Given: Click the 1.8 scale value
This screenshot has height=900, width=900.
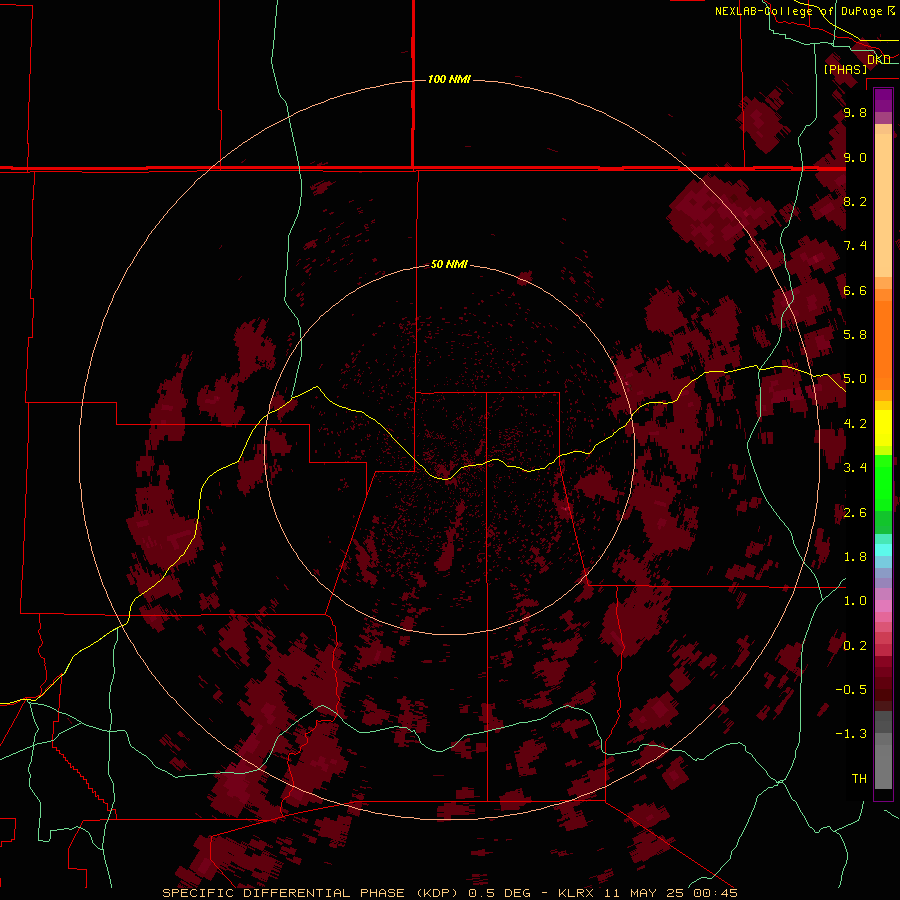Looking at the screenshot, I should tap(855, 557).
